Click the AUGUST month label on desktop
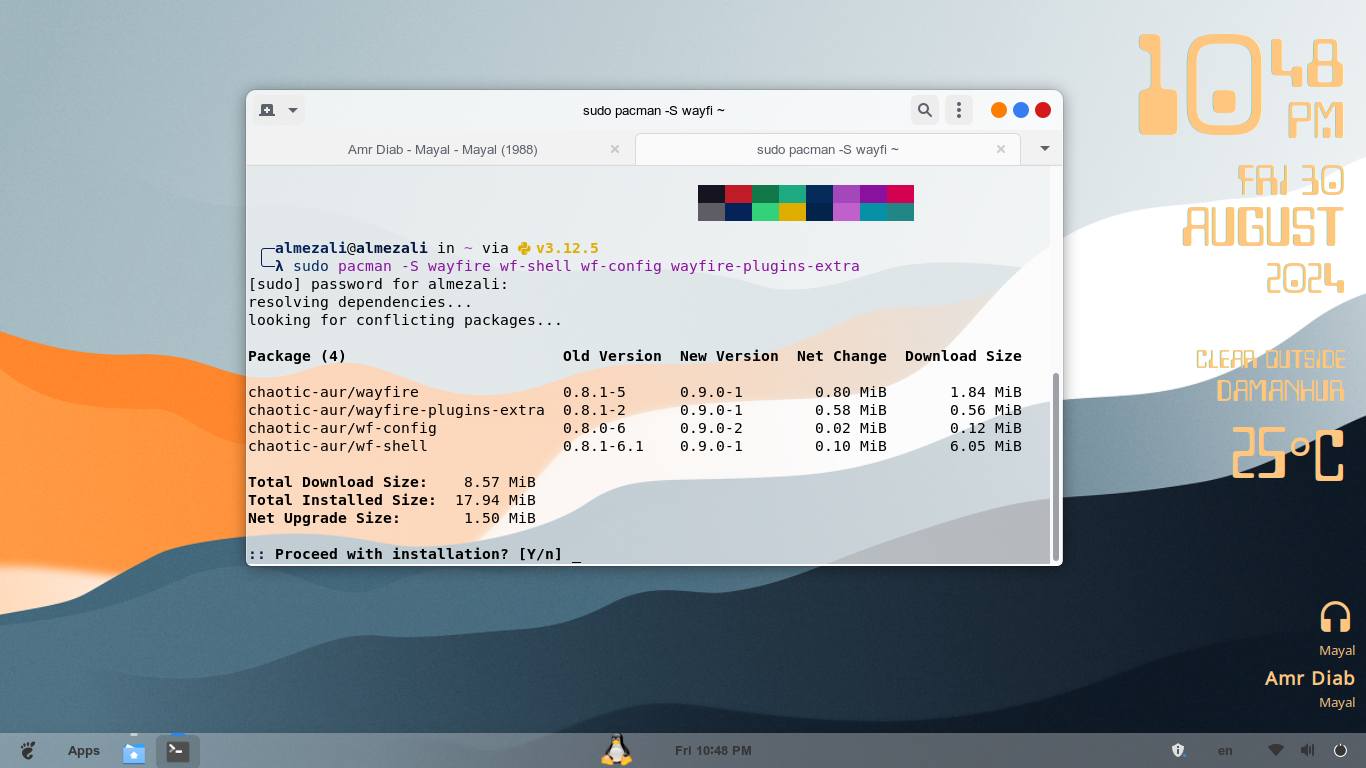This screenshot has height=768, width=1366. (x=1263, y=226)
